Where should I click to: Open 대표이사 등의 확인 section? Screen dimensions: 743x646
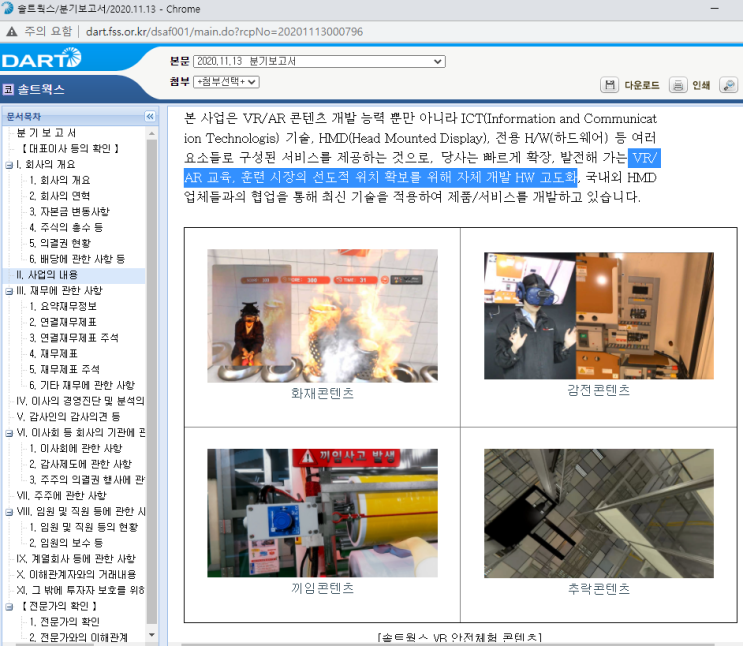70,148
